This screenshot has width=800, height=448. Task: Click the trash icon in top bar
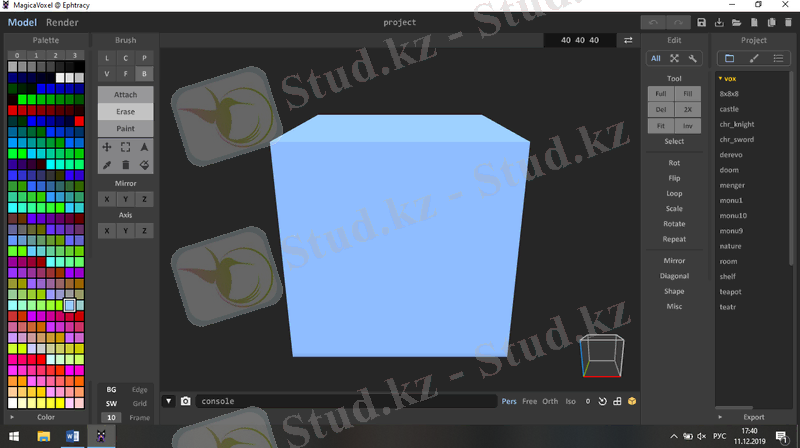point(788,22)
